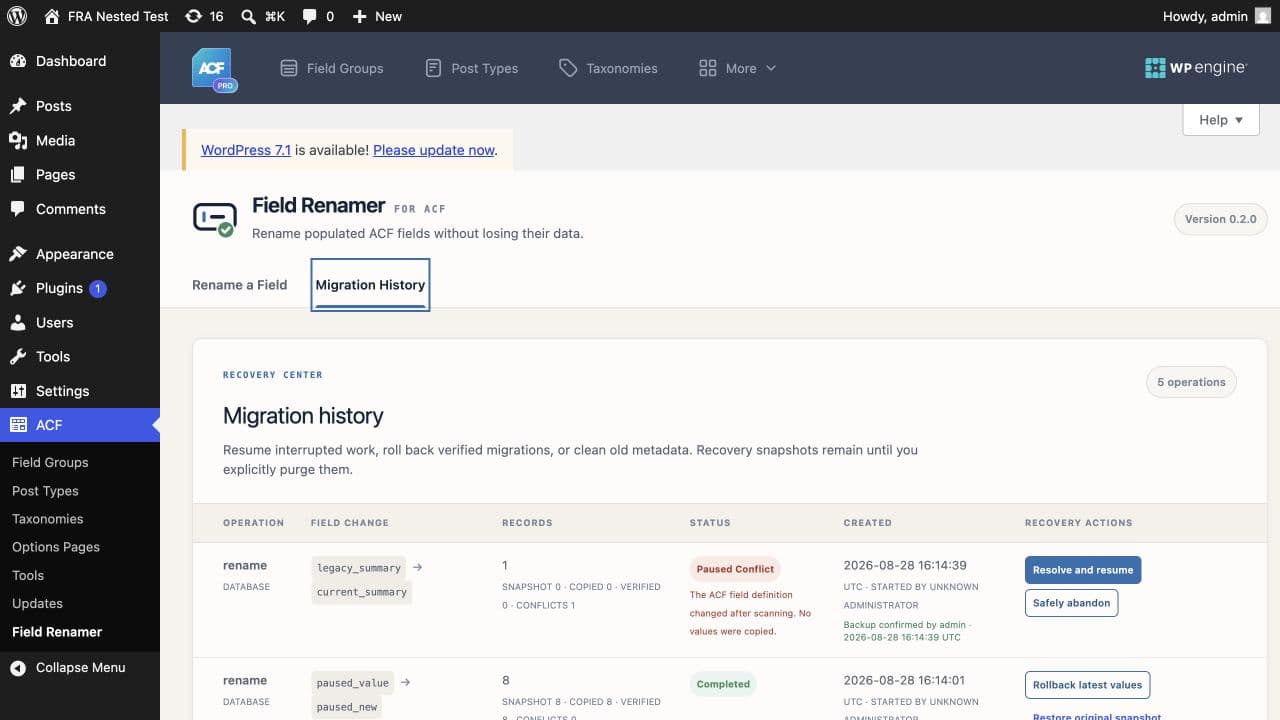
Task: Click the Paused Conflict status pill
Action: 735,569
